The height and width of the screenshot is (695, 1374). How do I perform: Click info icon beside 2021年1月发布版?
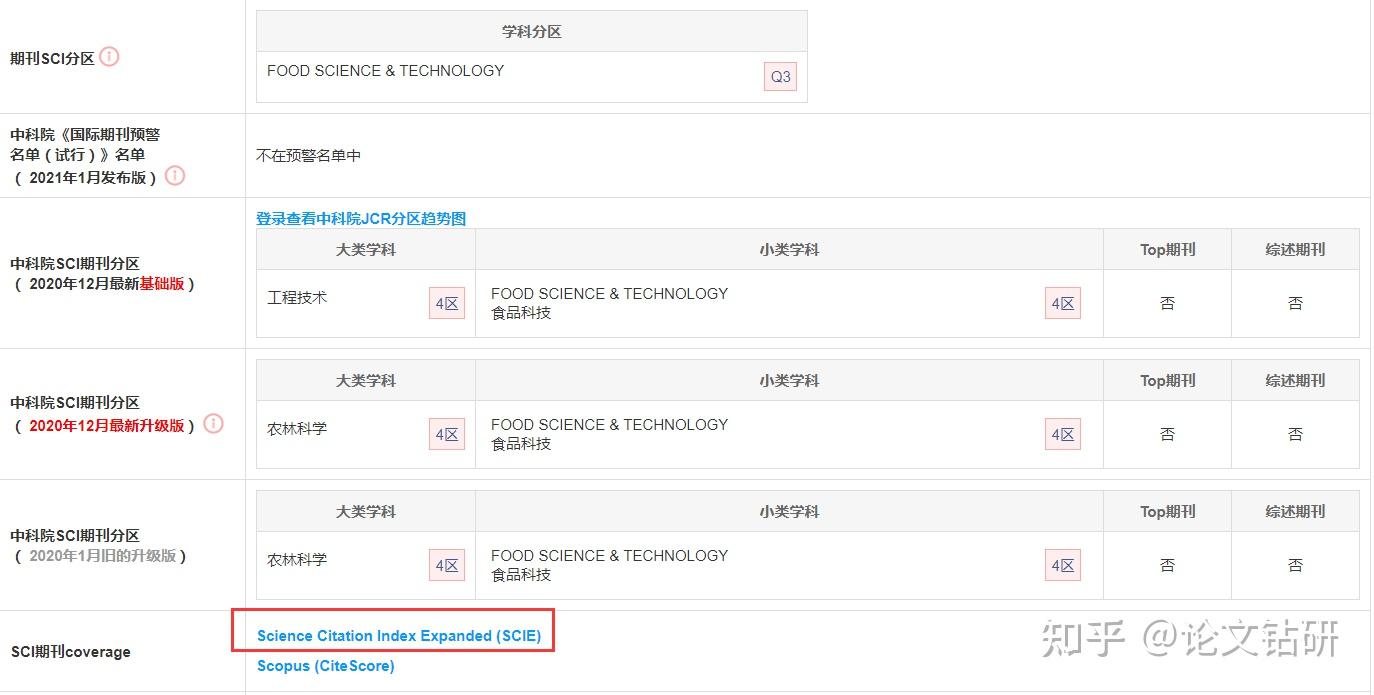tap(175, 176)
